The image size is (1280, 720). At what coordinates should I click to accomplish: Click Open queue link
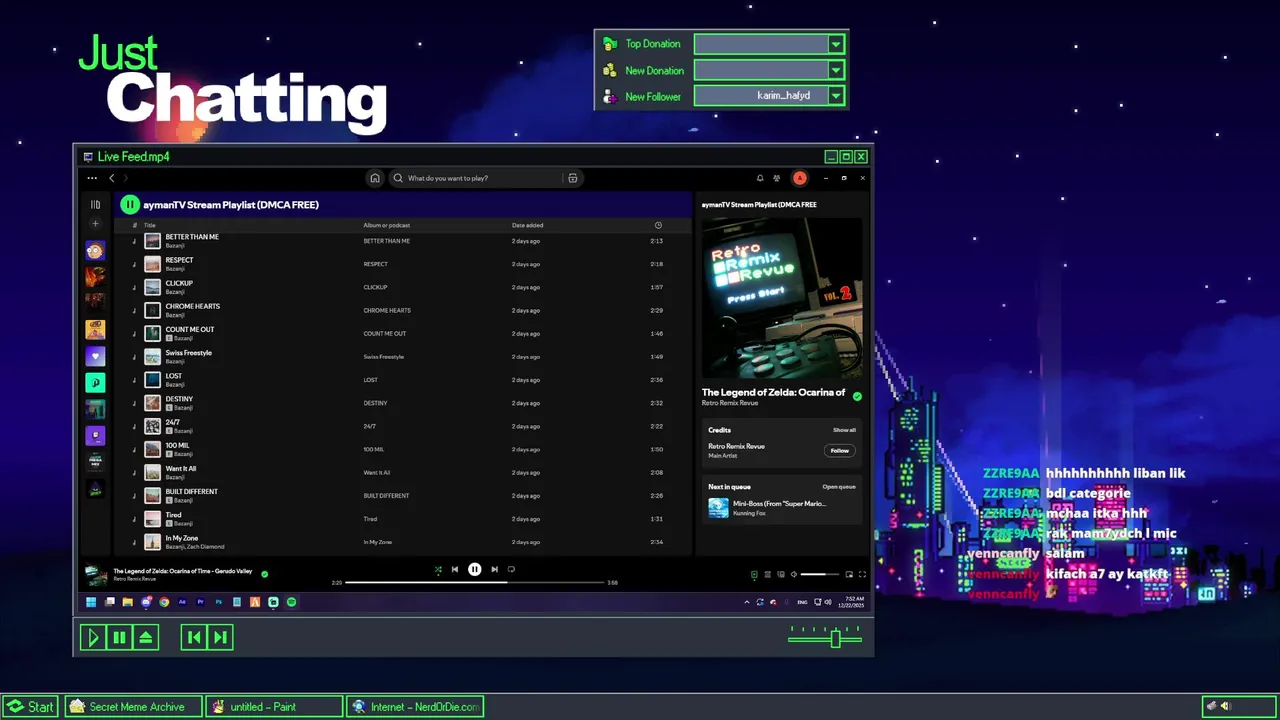[x=839, y=487]
